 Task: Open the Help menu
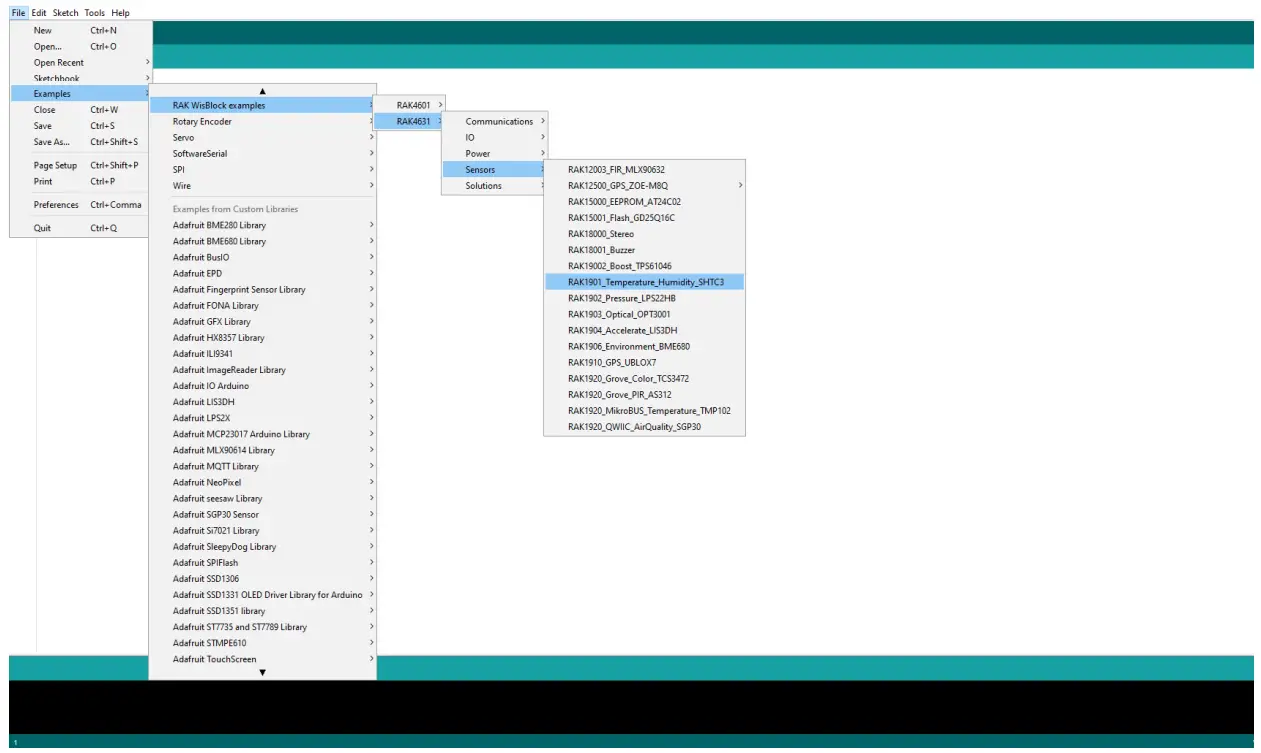click(120, 13)
